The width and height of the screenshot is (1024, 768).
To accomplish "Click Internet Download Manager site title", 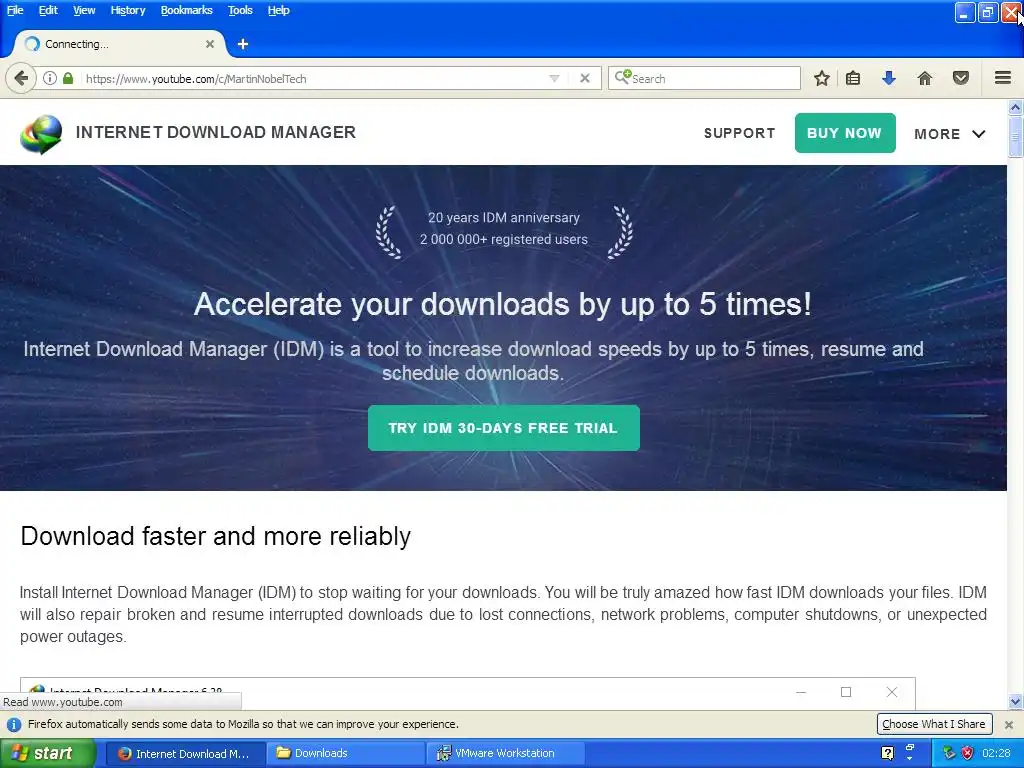I will (216, 132).
